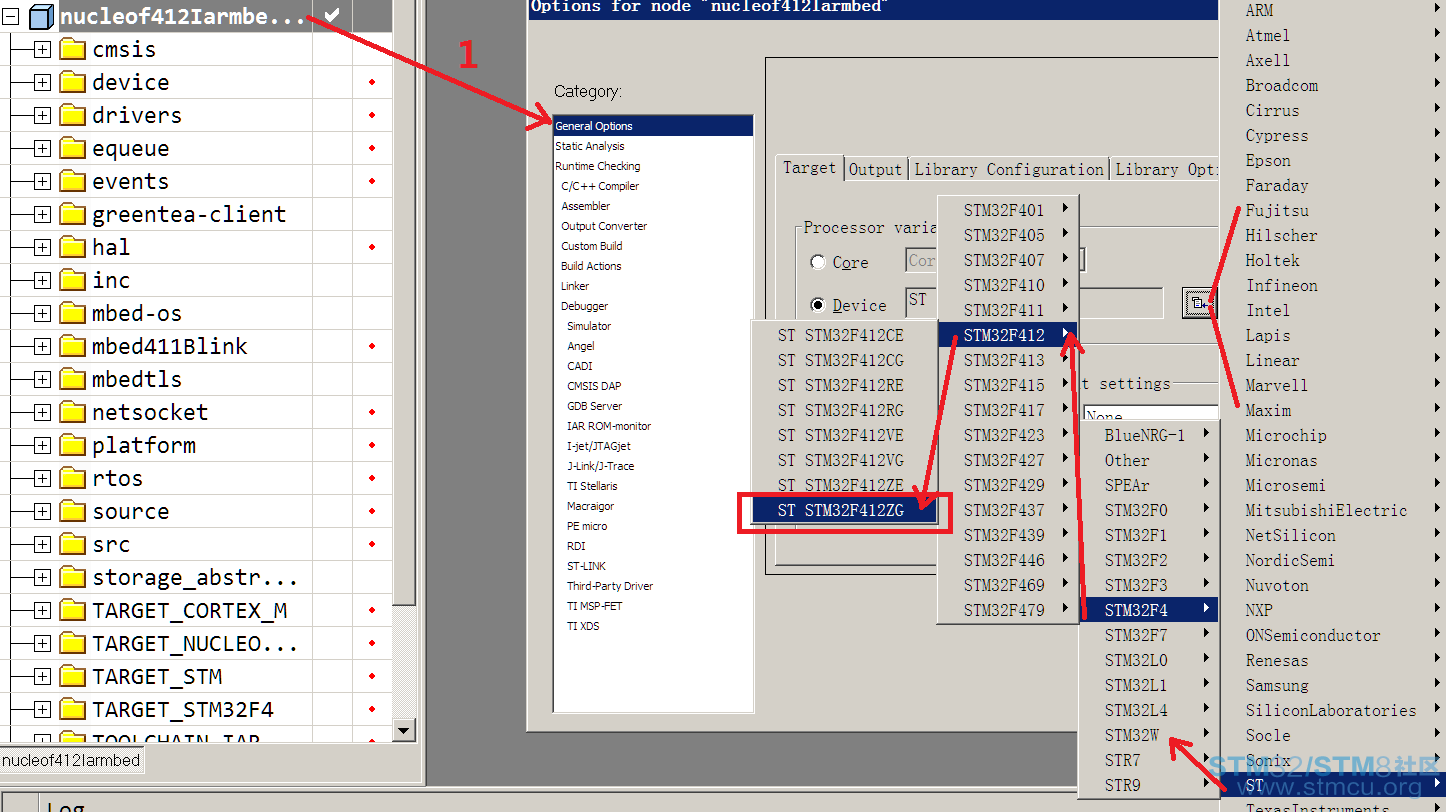Open the Atmel vendor submenu
This screenshot has width=1446, height=812.
pyautogui.click(x=1333, y=35)
